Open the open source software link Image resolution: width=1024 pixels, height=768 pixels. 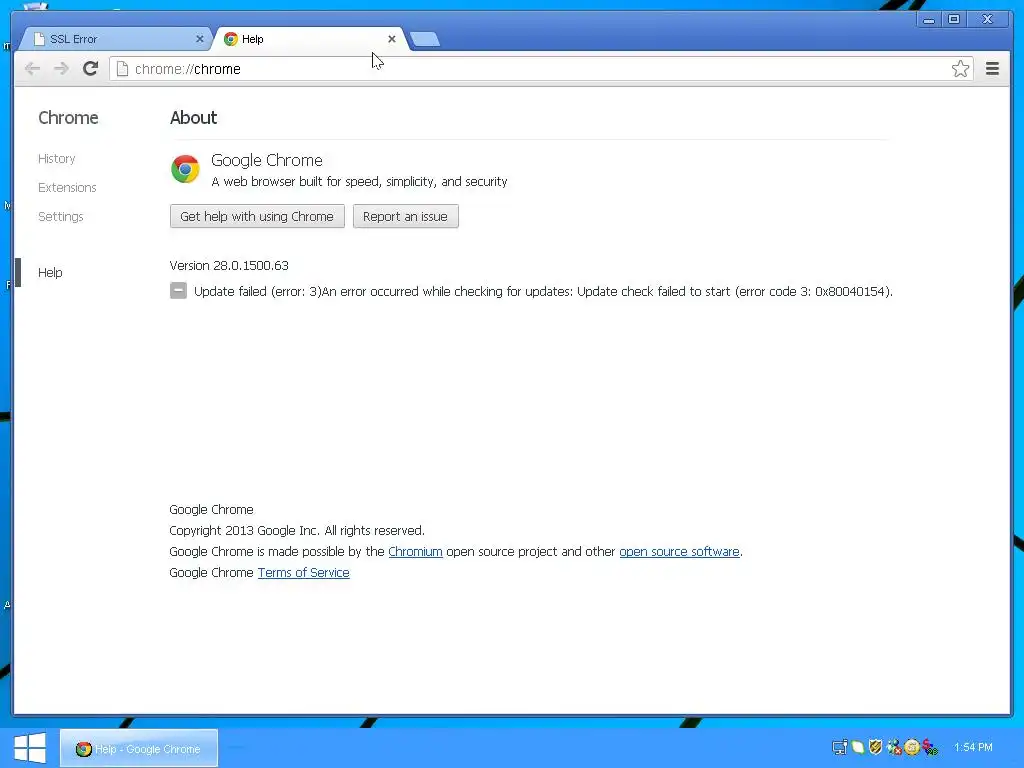pyautogui.click(x=679, y=551)
